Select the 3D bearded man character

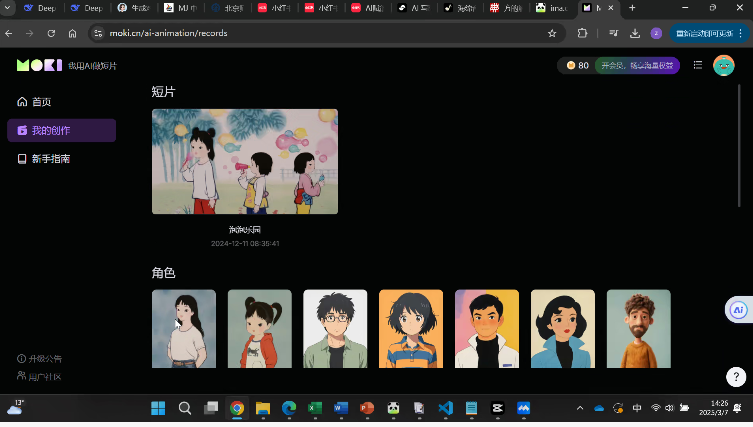click(x=638, y=329)
